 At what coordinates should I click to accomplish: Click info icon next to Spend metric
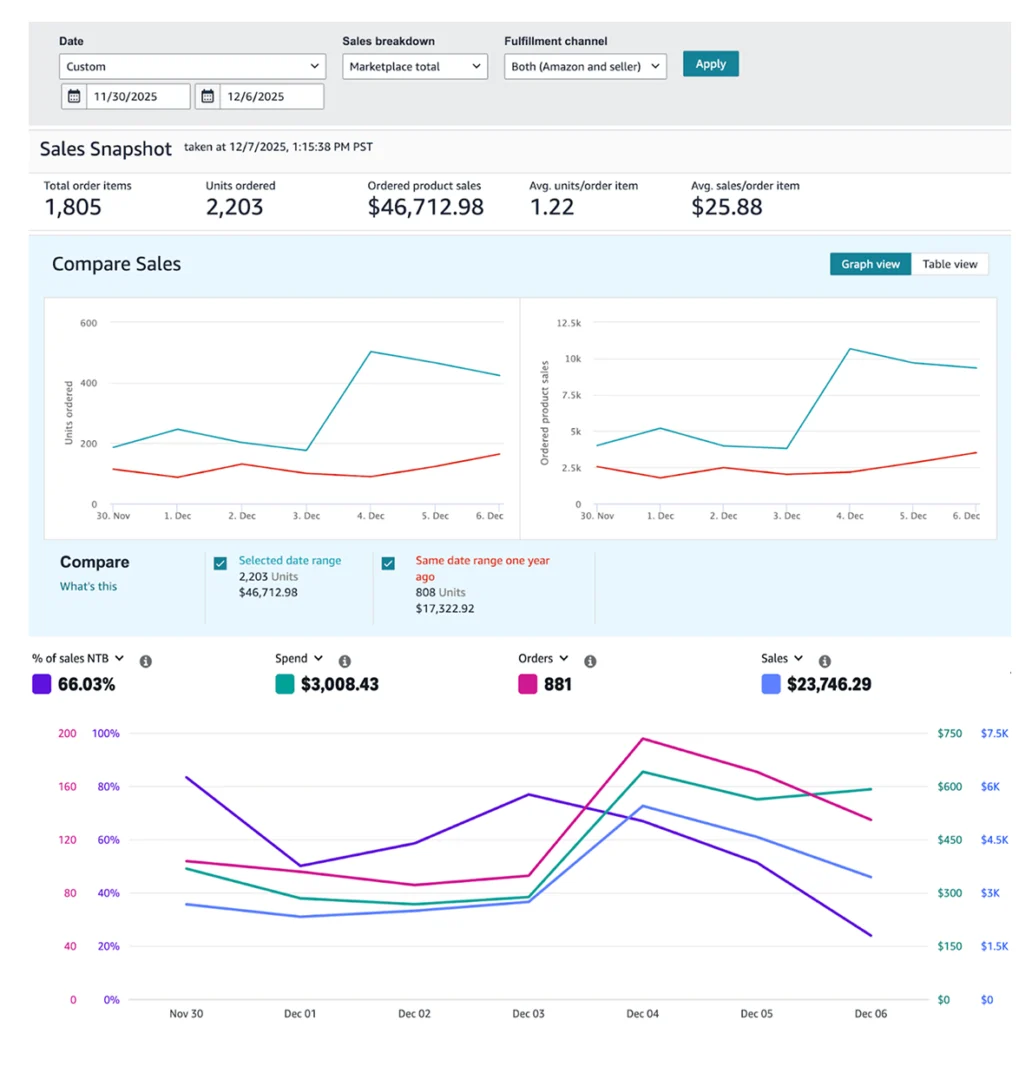pyautogui.click(x=345, y=661)
